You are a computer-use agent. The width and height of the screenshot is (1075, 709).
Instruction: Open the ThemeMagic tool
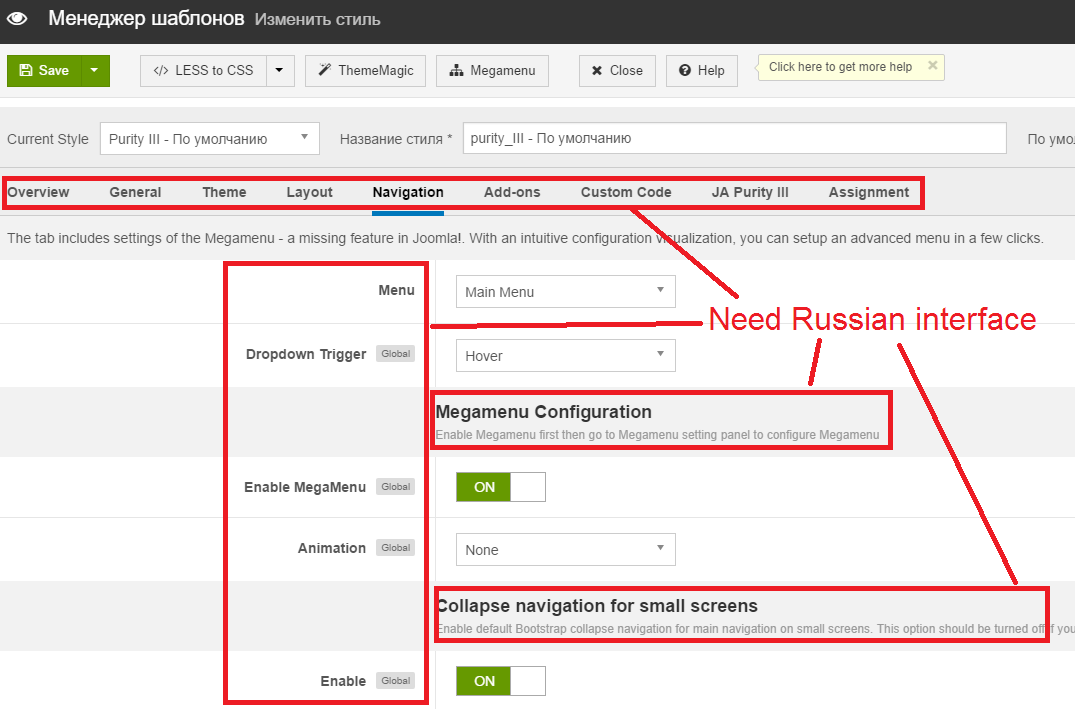(366, 71)
